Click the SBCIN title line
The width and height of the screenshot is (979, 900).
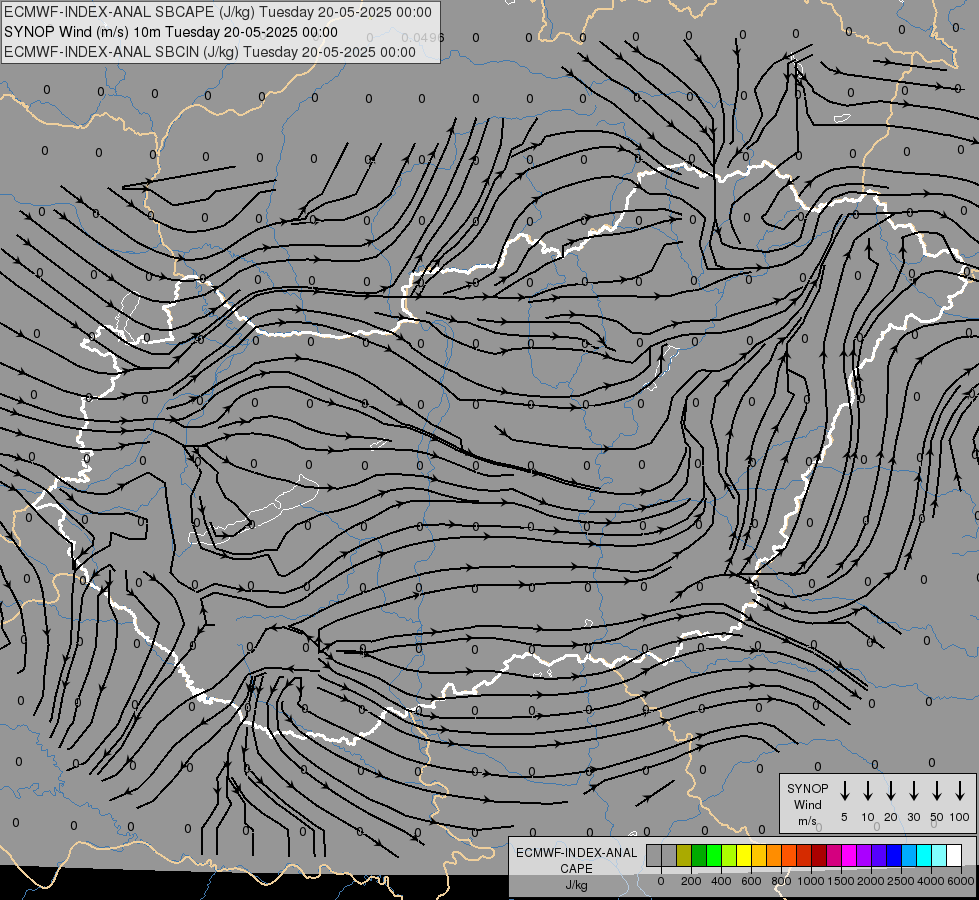tap(210, 52)
